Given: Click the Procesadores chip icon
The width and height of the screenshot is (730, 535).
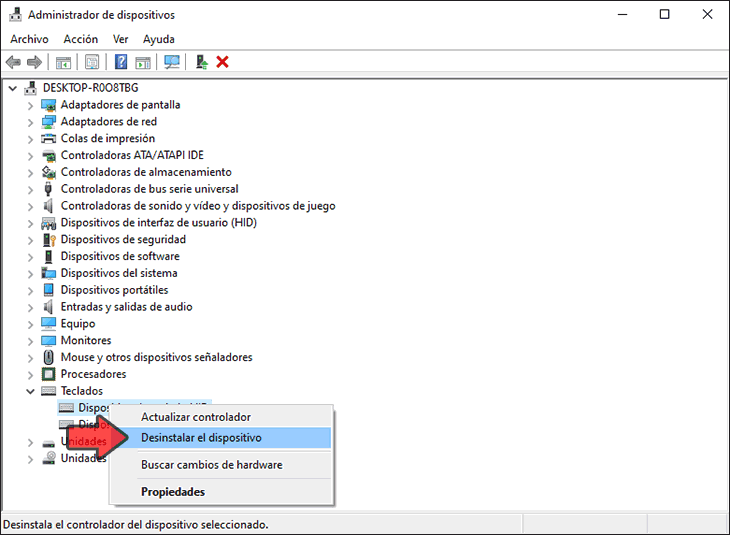Looking at the screenshot, I should (x=48, y=374).
